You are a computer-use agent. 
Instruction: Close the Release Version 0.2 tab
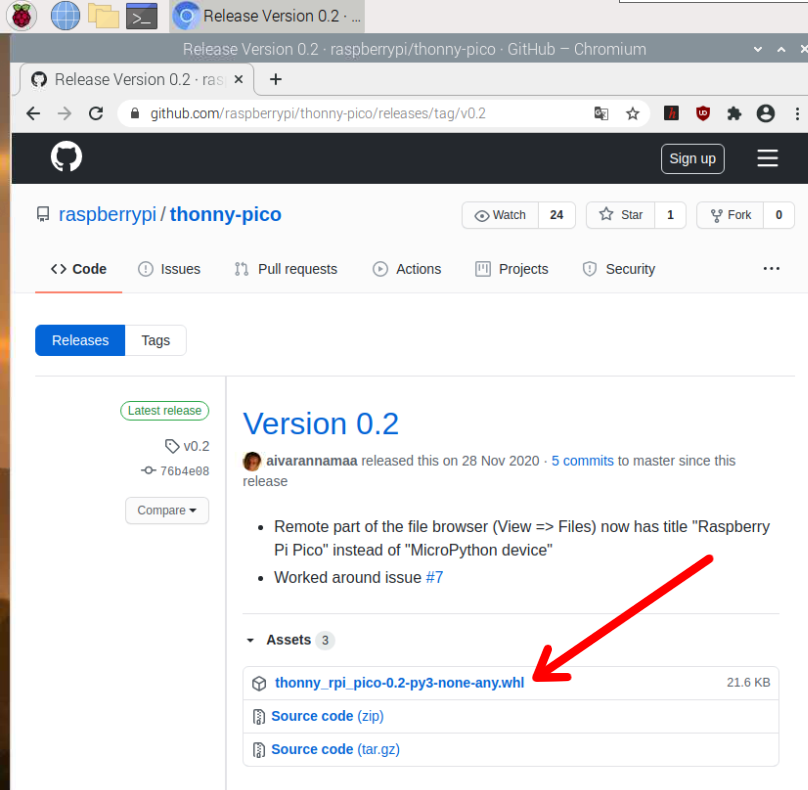point(239,79)
